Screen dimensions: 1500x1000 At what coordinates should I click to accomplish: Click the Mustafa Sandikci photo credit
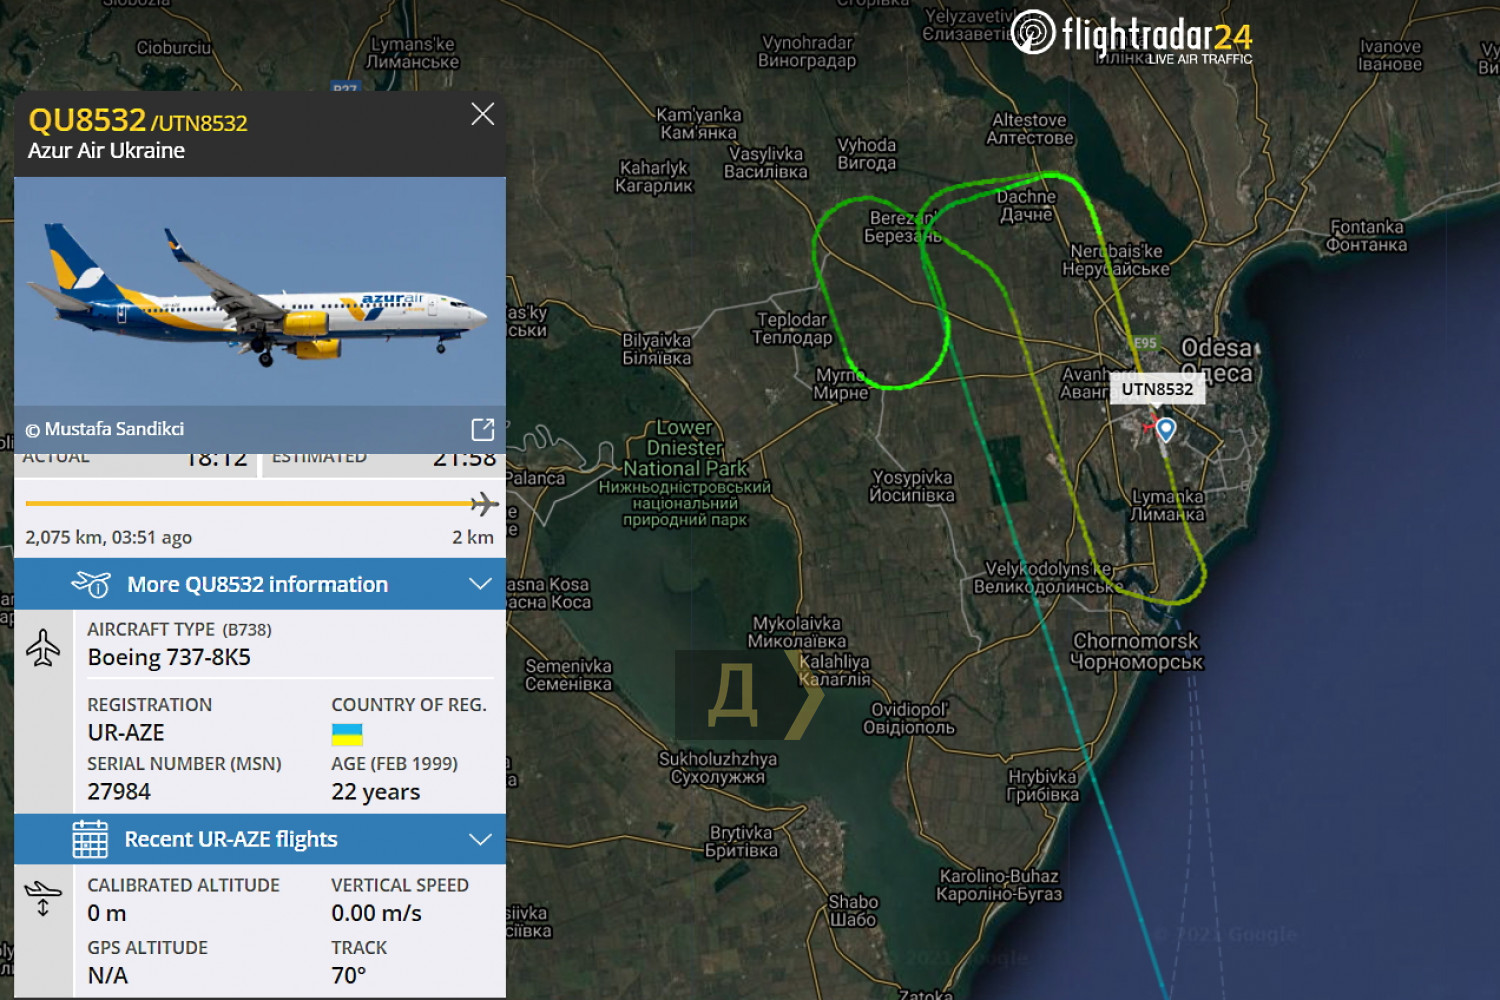point(105,429)
